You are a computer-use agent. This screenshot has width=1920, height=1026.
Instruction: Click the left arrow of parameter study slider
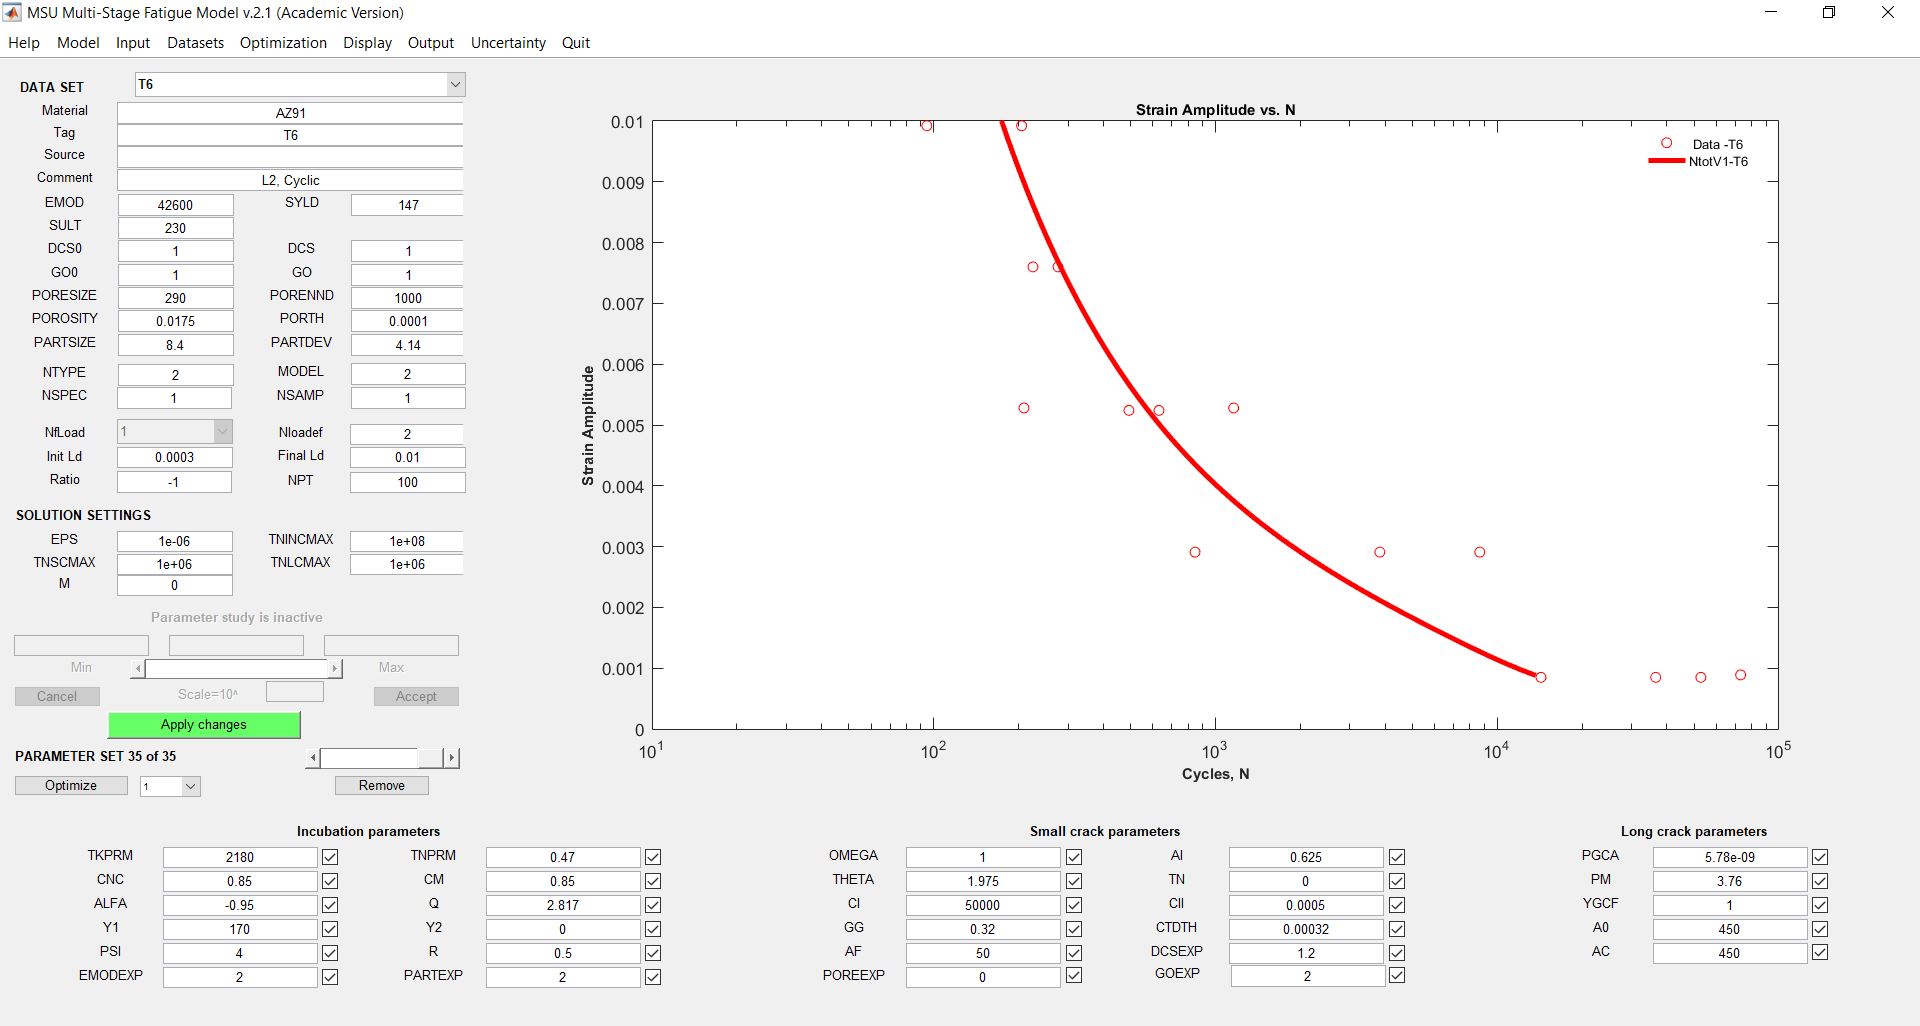pos(138,668)
